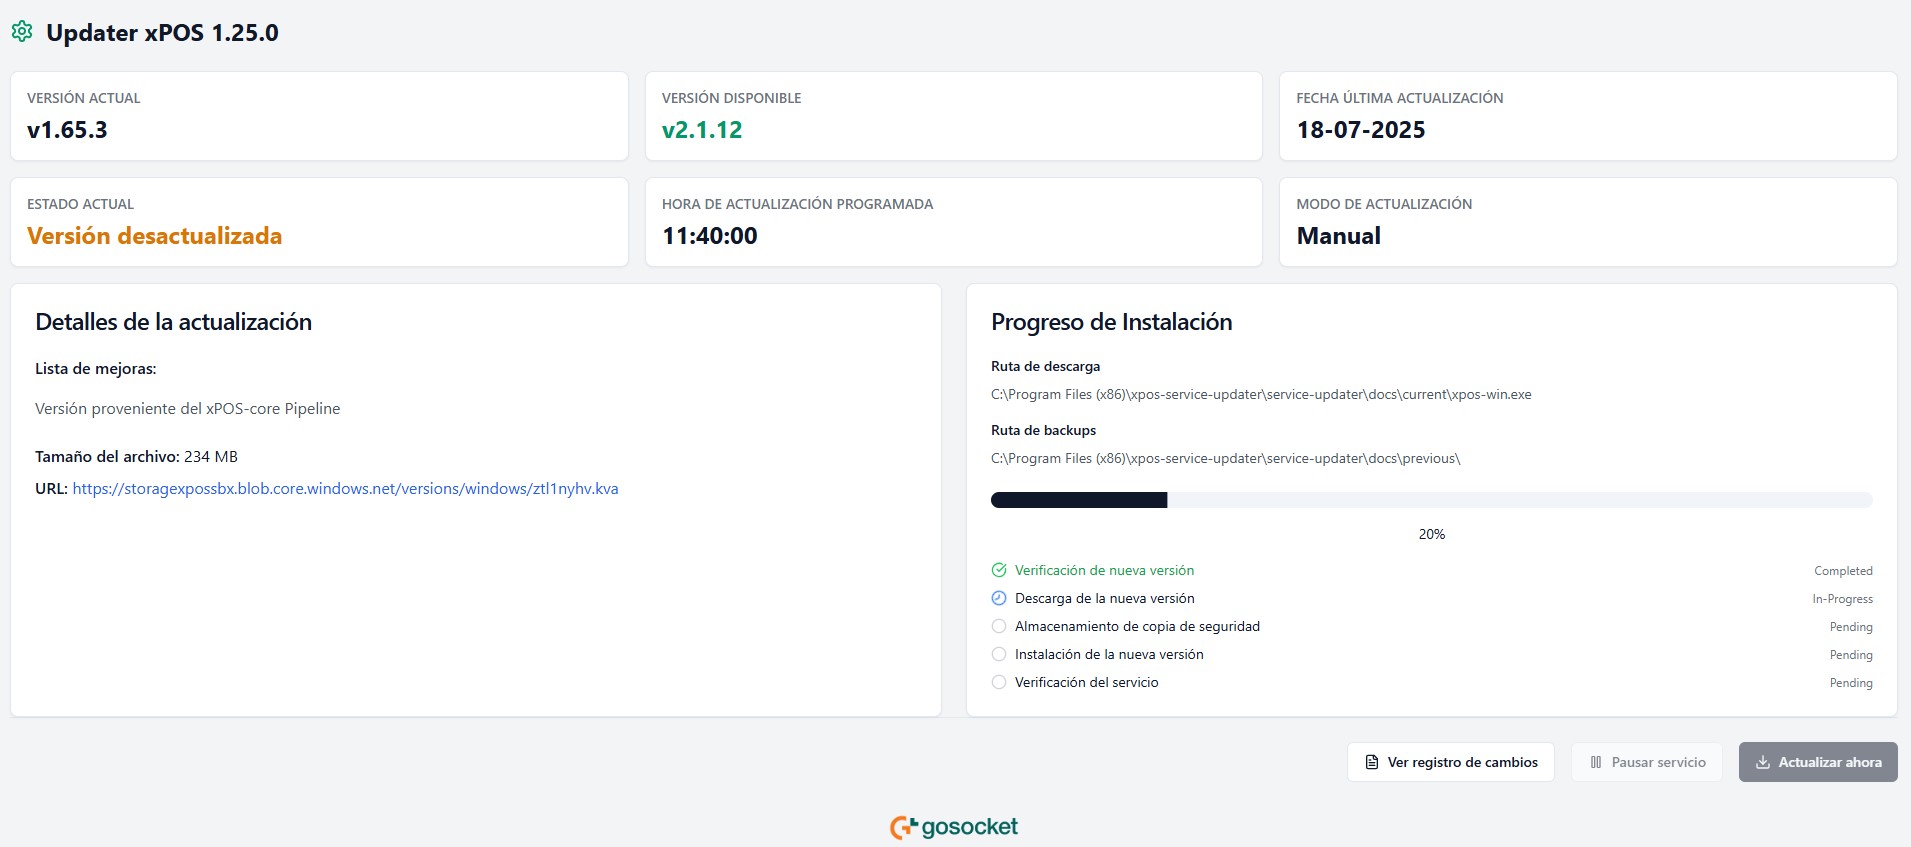Image resolution: width=1911 pixels, height=847 pixels.
Task: Click Pending status for Instalación de la nueva versión
Action: (1851, 655)
